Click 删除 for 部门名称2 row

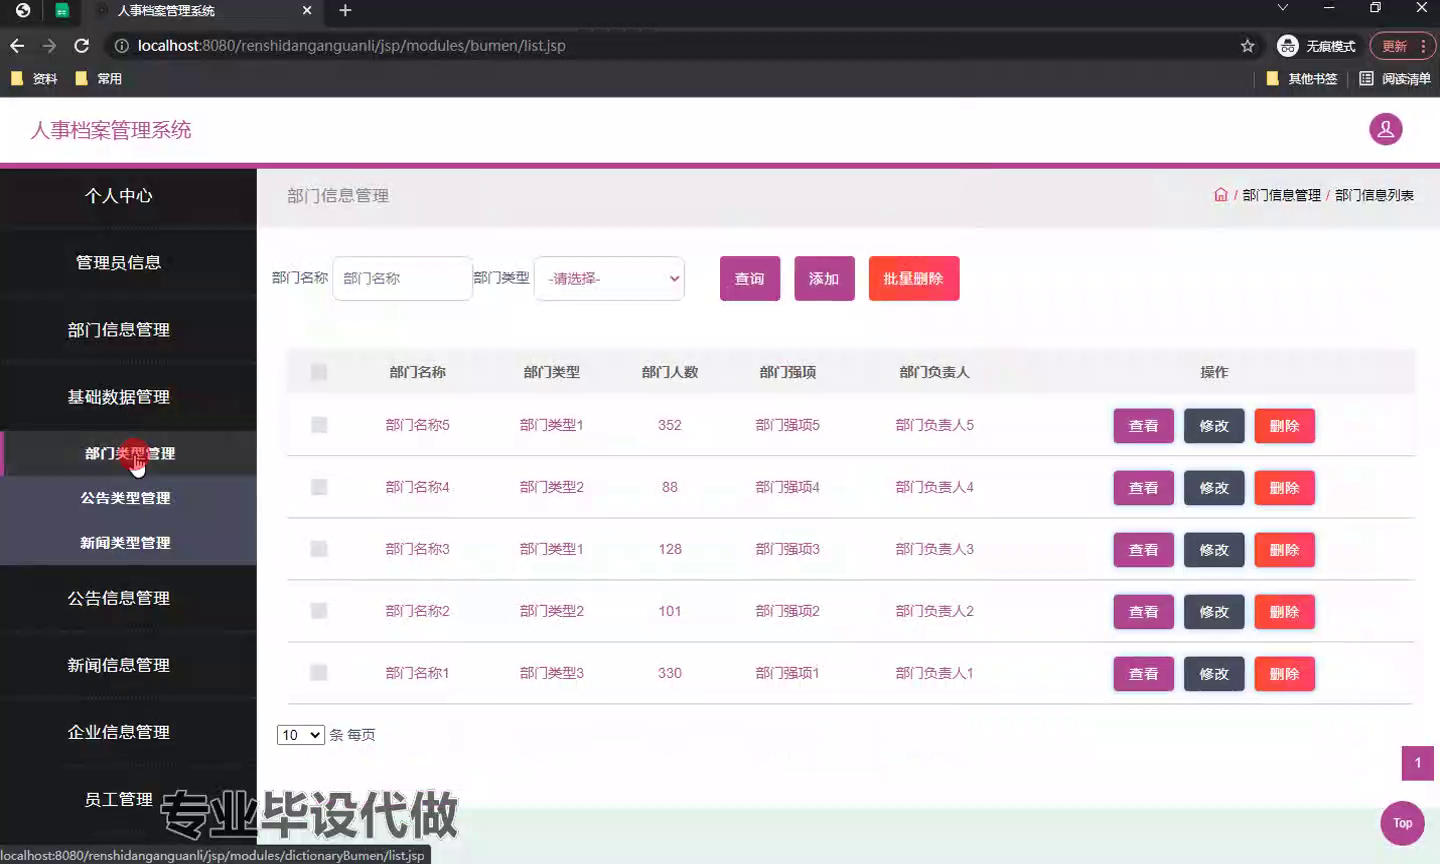tap(1285, 612)
